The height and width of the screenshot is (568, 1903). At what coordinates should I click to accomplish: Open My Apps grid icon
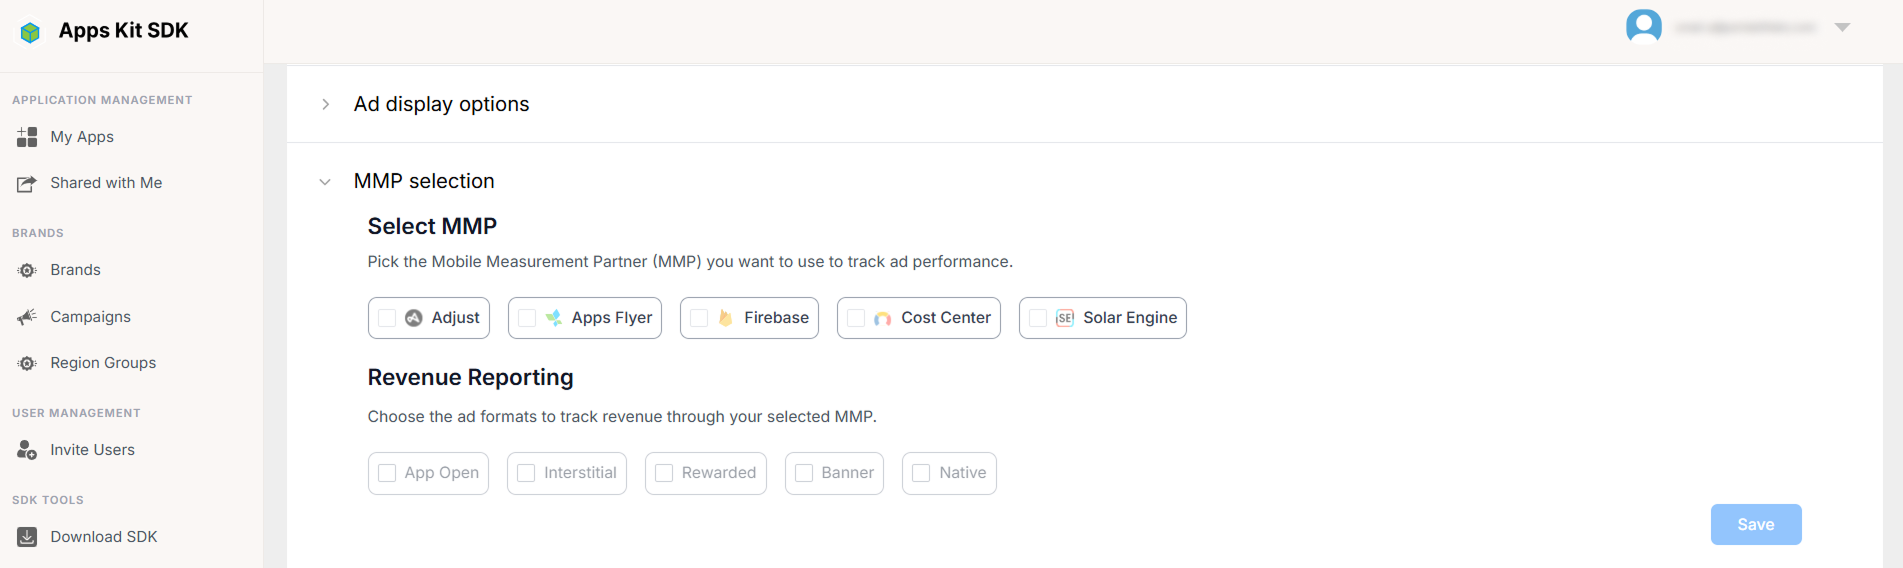point(27,137)
